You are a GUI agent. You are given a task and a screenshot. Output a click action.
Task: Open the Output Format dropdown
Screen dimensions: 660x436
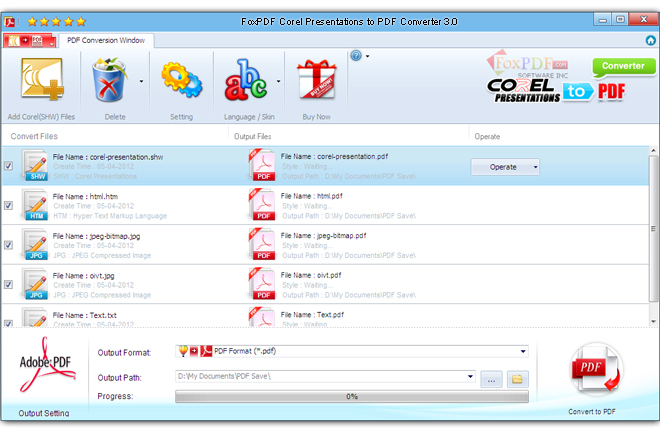point(523,351)
